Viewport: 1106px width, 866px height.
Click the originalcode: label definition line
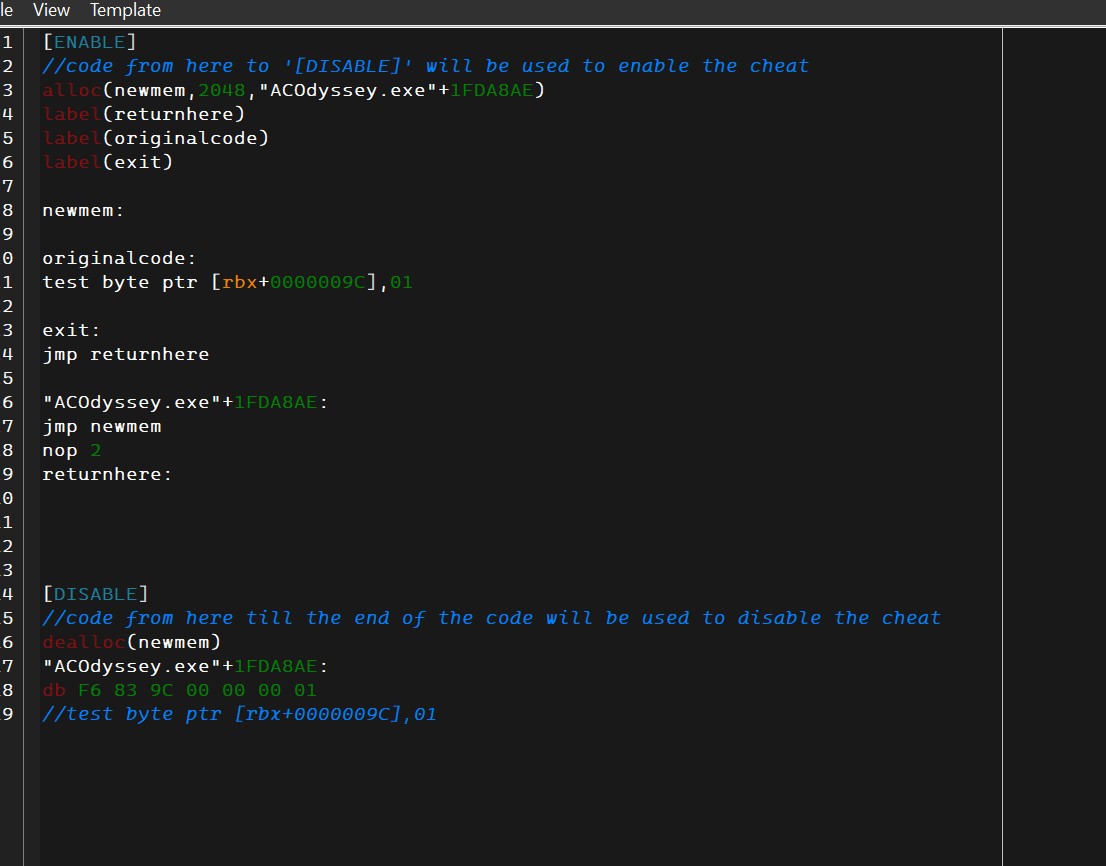point(119,258)
